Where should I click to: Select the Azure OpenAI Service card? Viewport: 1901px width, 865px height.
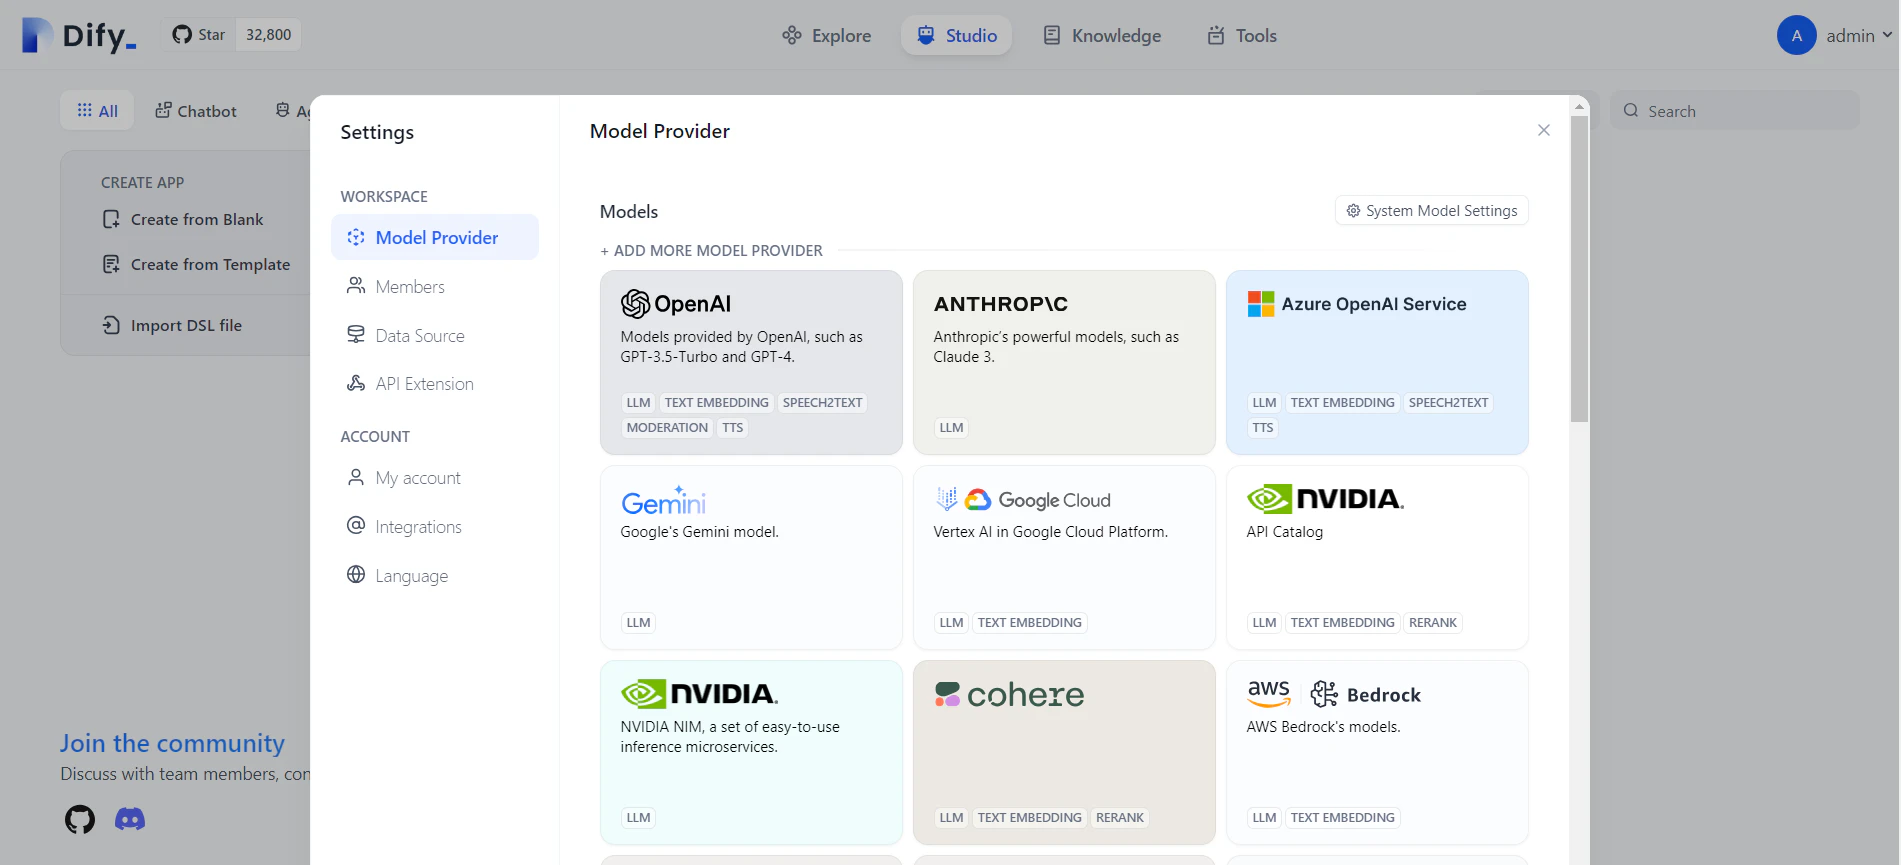(1377, 362)
